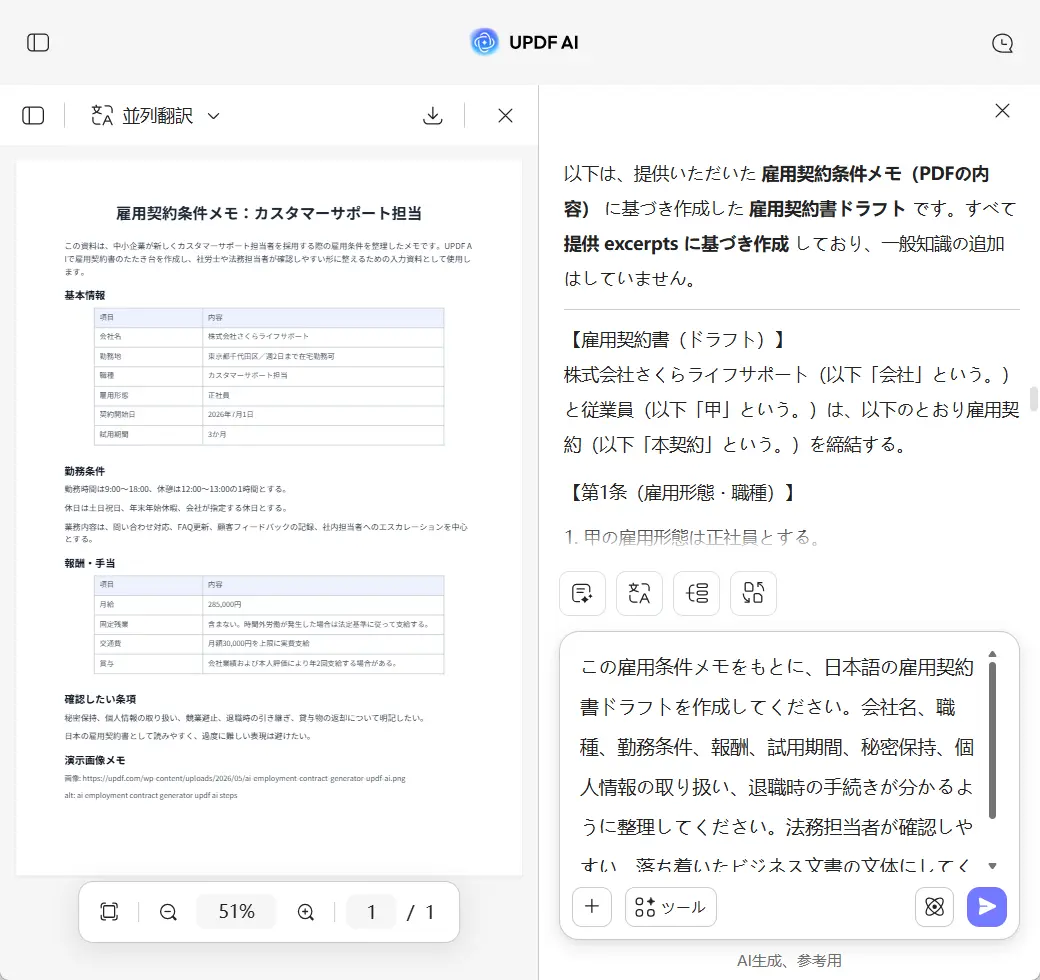Zoom out the PDF page
The width and height of the screenshot is (1040, 980).
pos(168,912)
